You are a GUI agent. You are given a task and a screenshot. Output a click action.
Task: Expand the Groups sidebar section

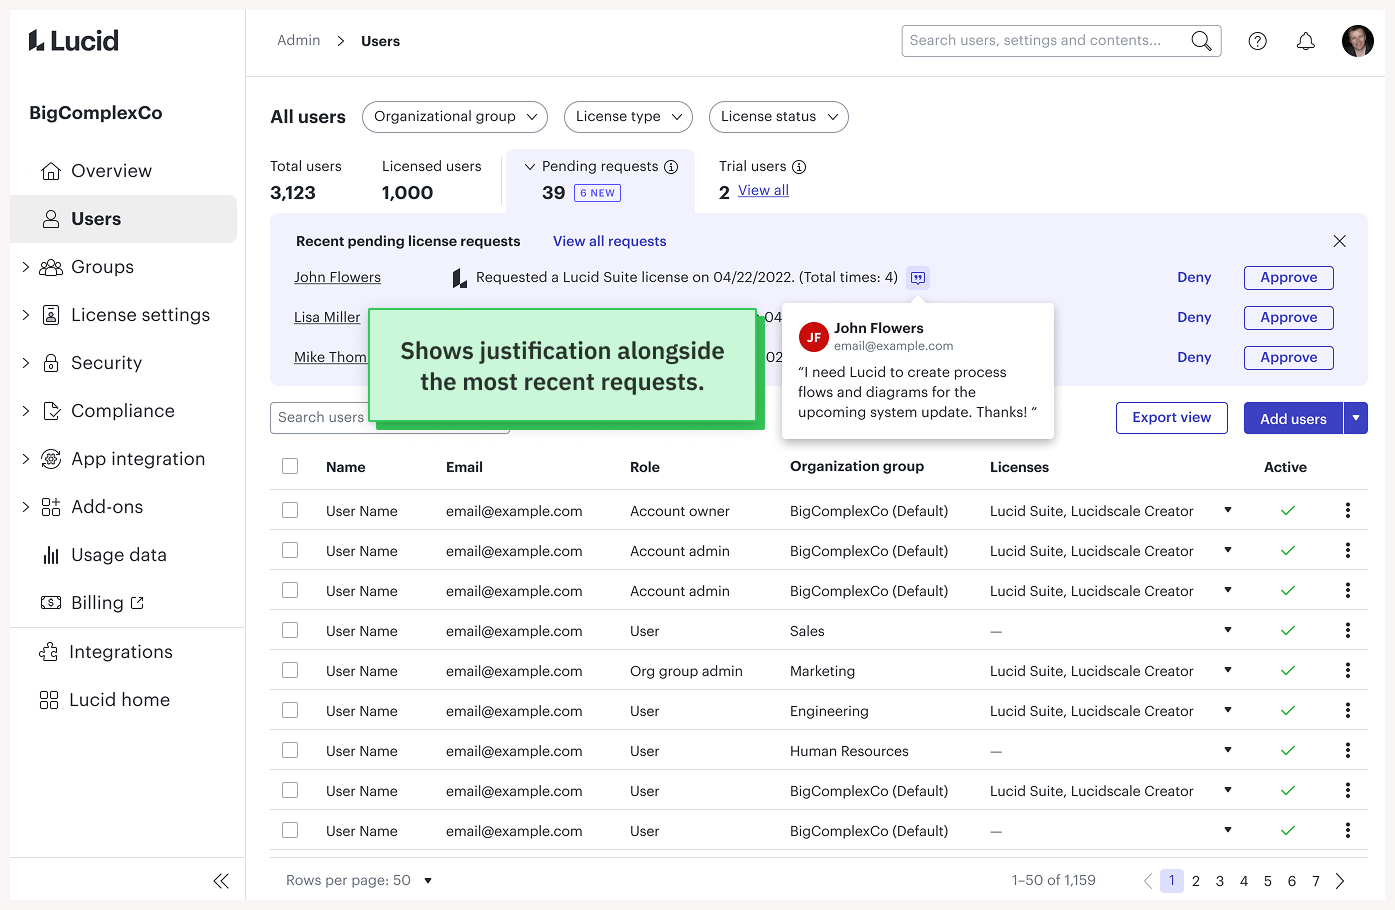[26, 267]
